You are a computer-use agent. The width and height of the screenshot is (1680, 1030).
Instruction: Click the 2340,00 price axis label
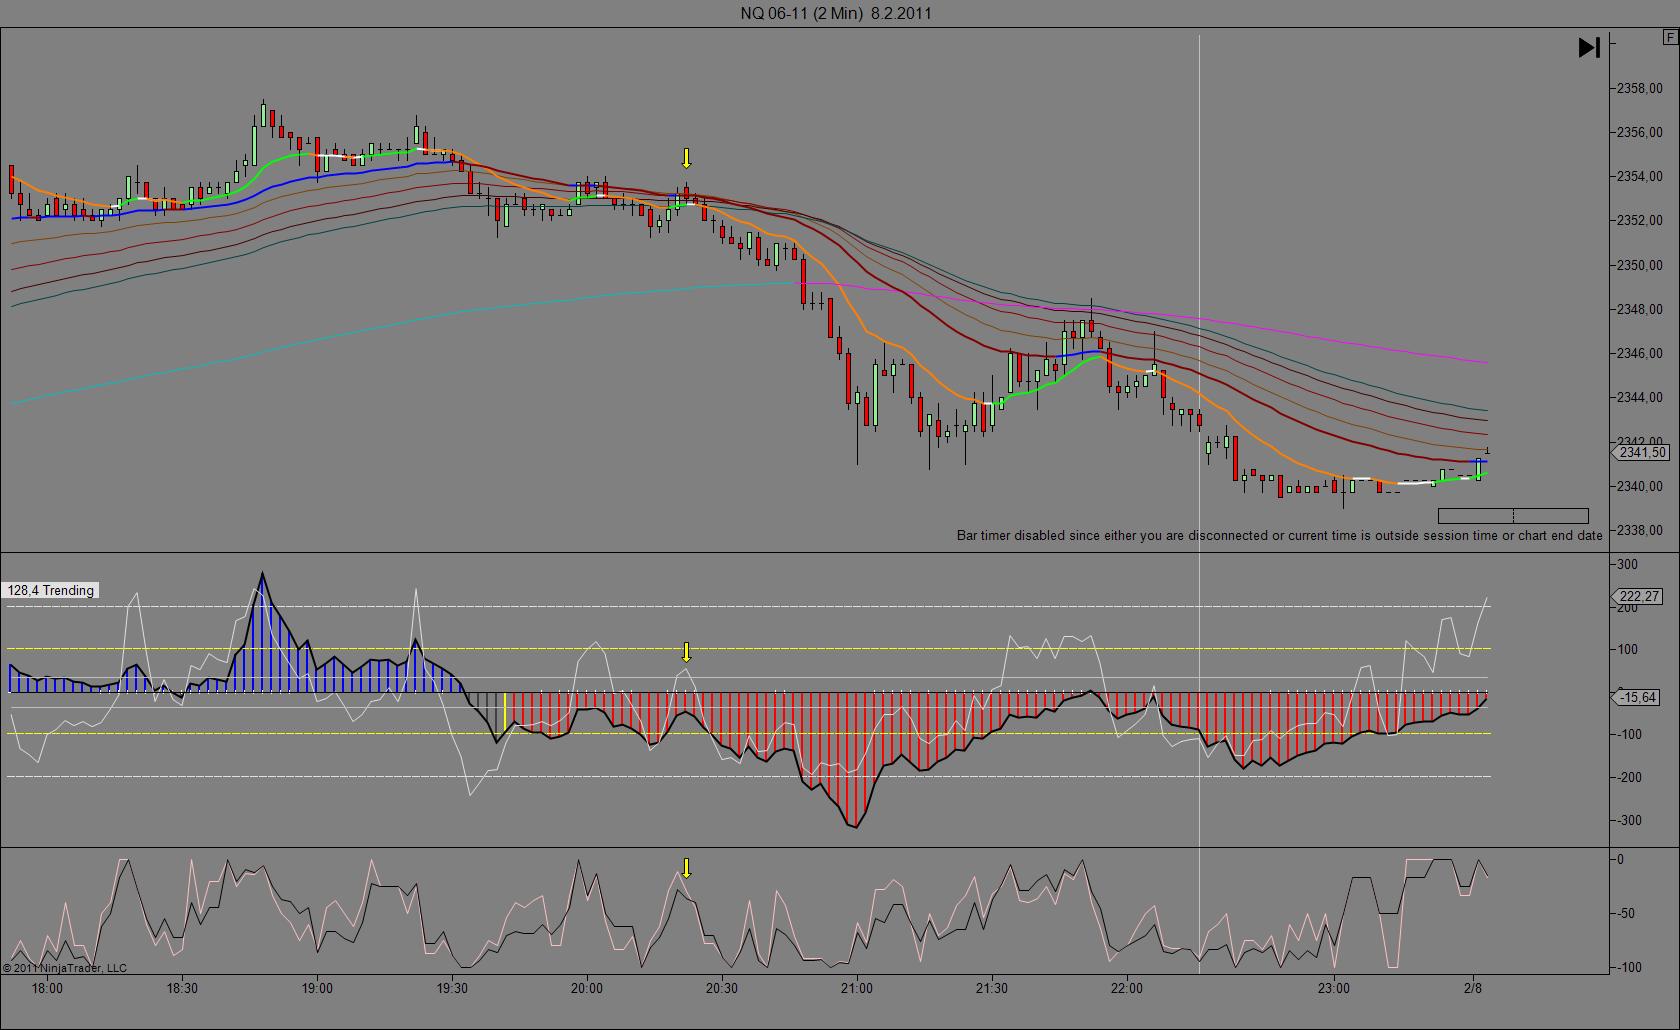(x=1640, y=486)
